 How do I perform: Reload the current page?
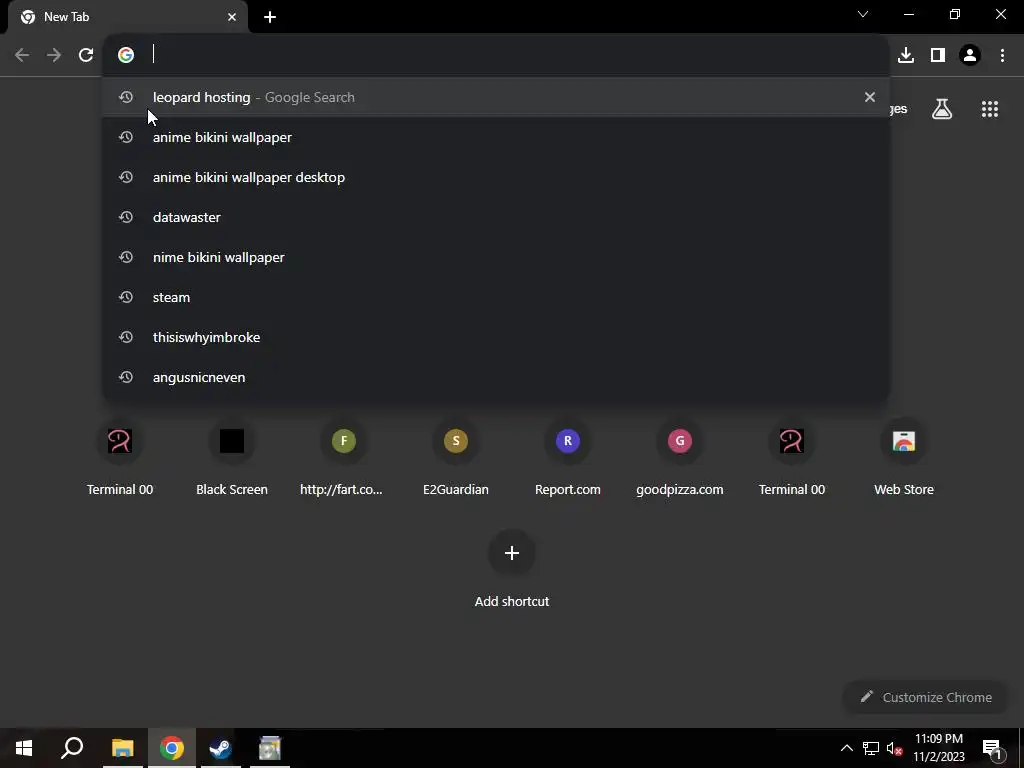[86, 55]
